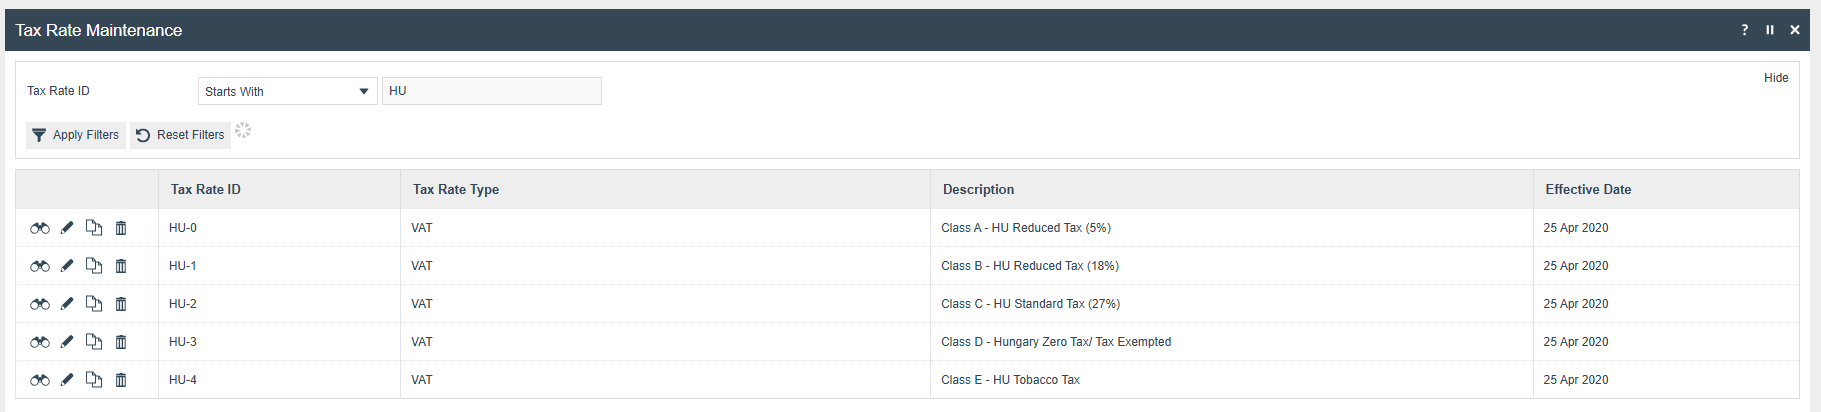
Task: Edit the HU-1 tax rate pencil icon
Action: point(67,266)
